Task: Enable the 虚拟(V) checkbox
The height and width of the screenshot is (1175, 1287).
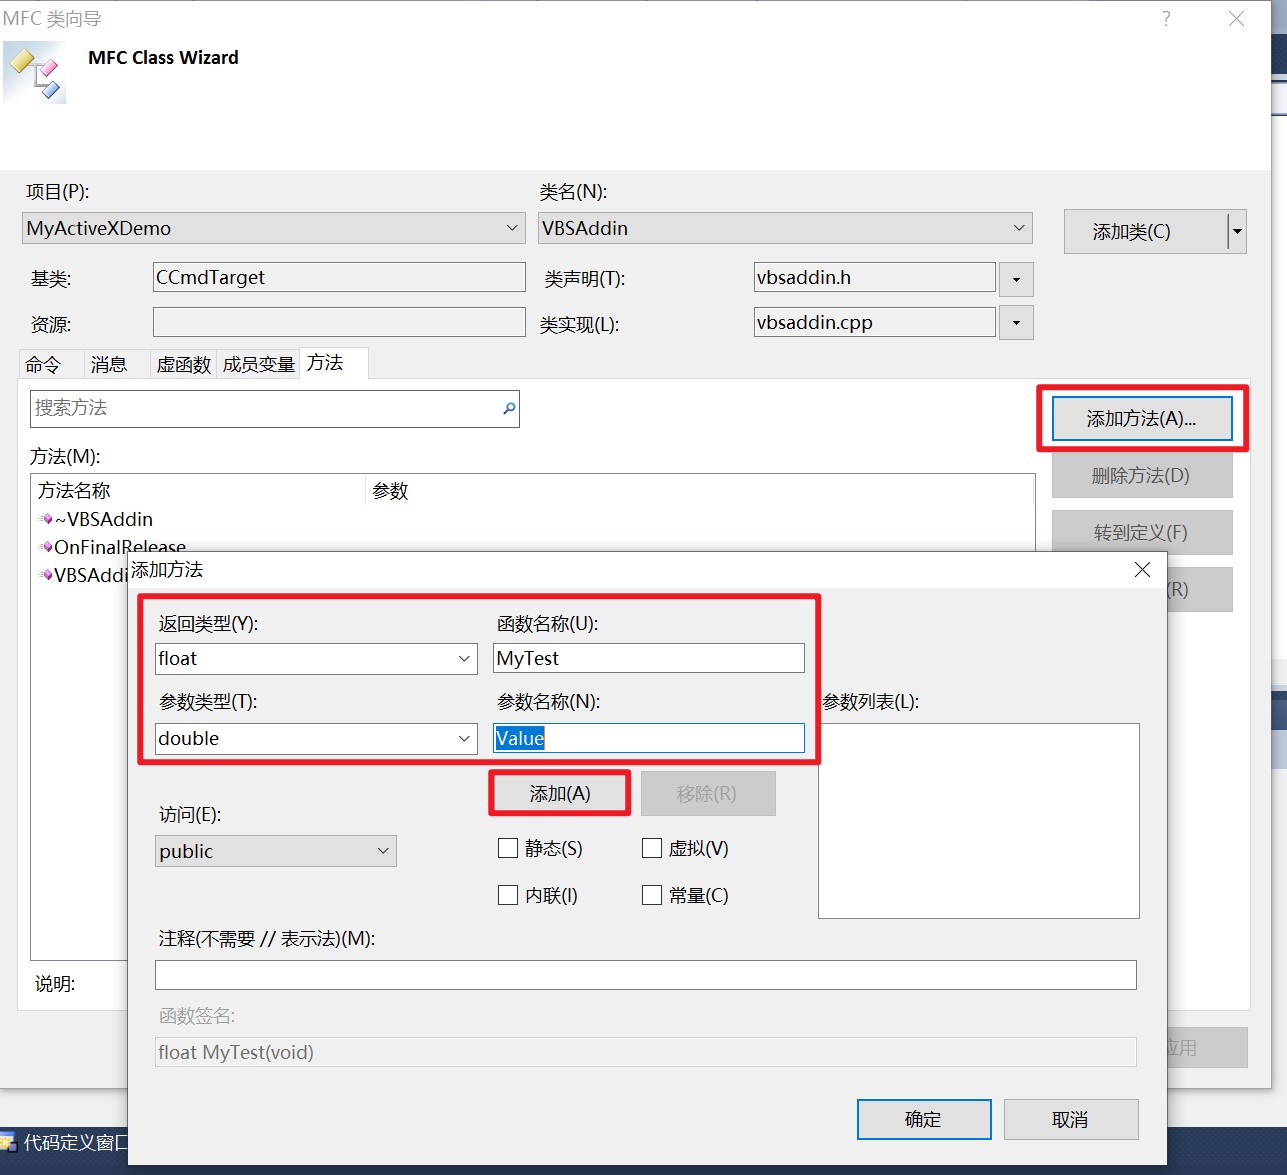Action: 652,849
